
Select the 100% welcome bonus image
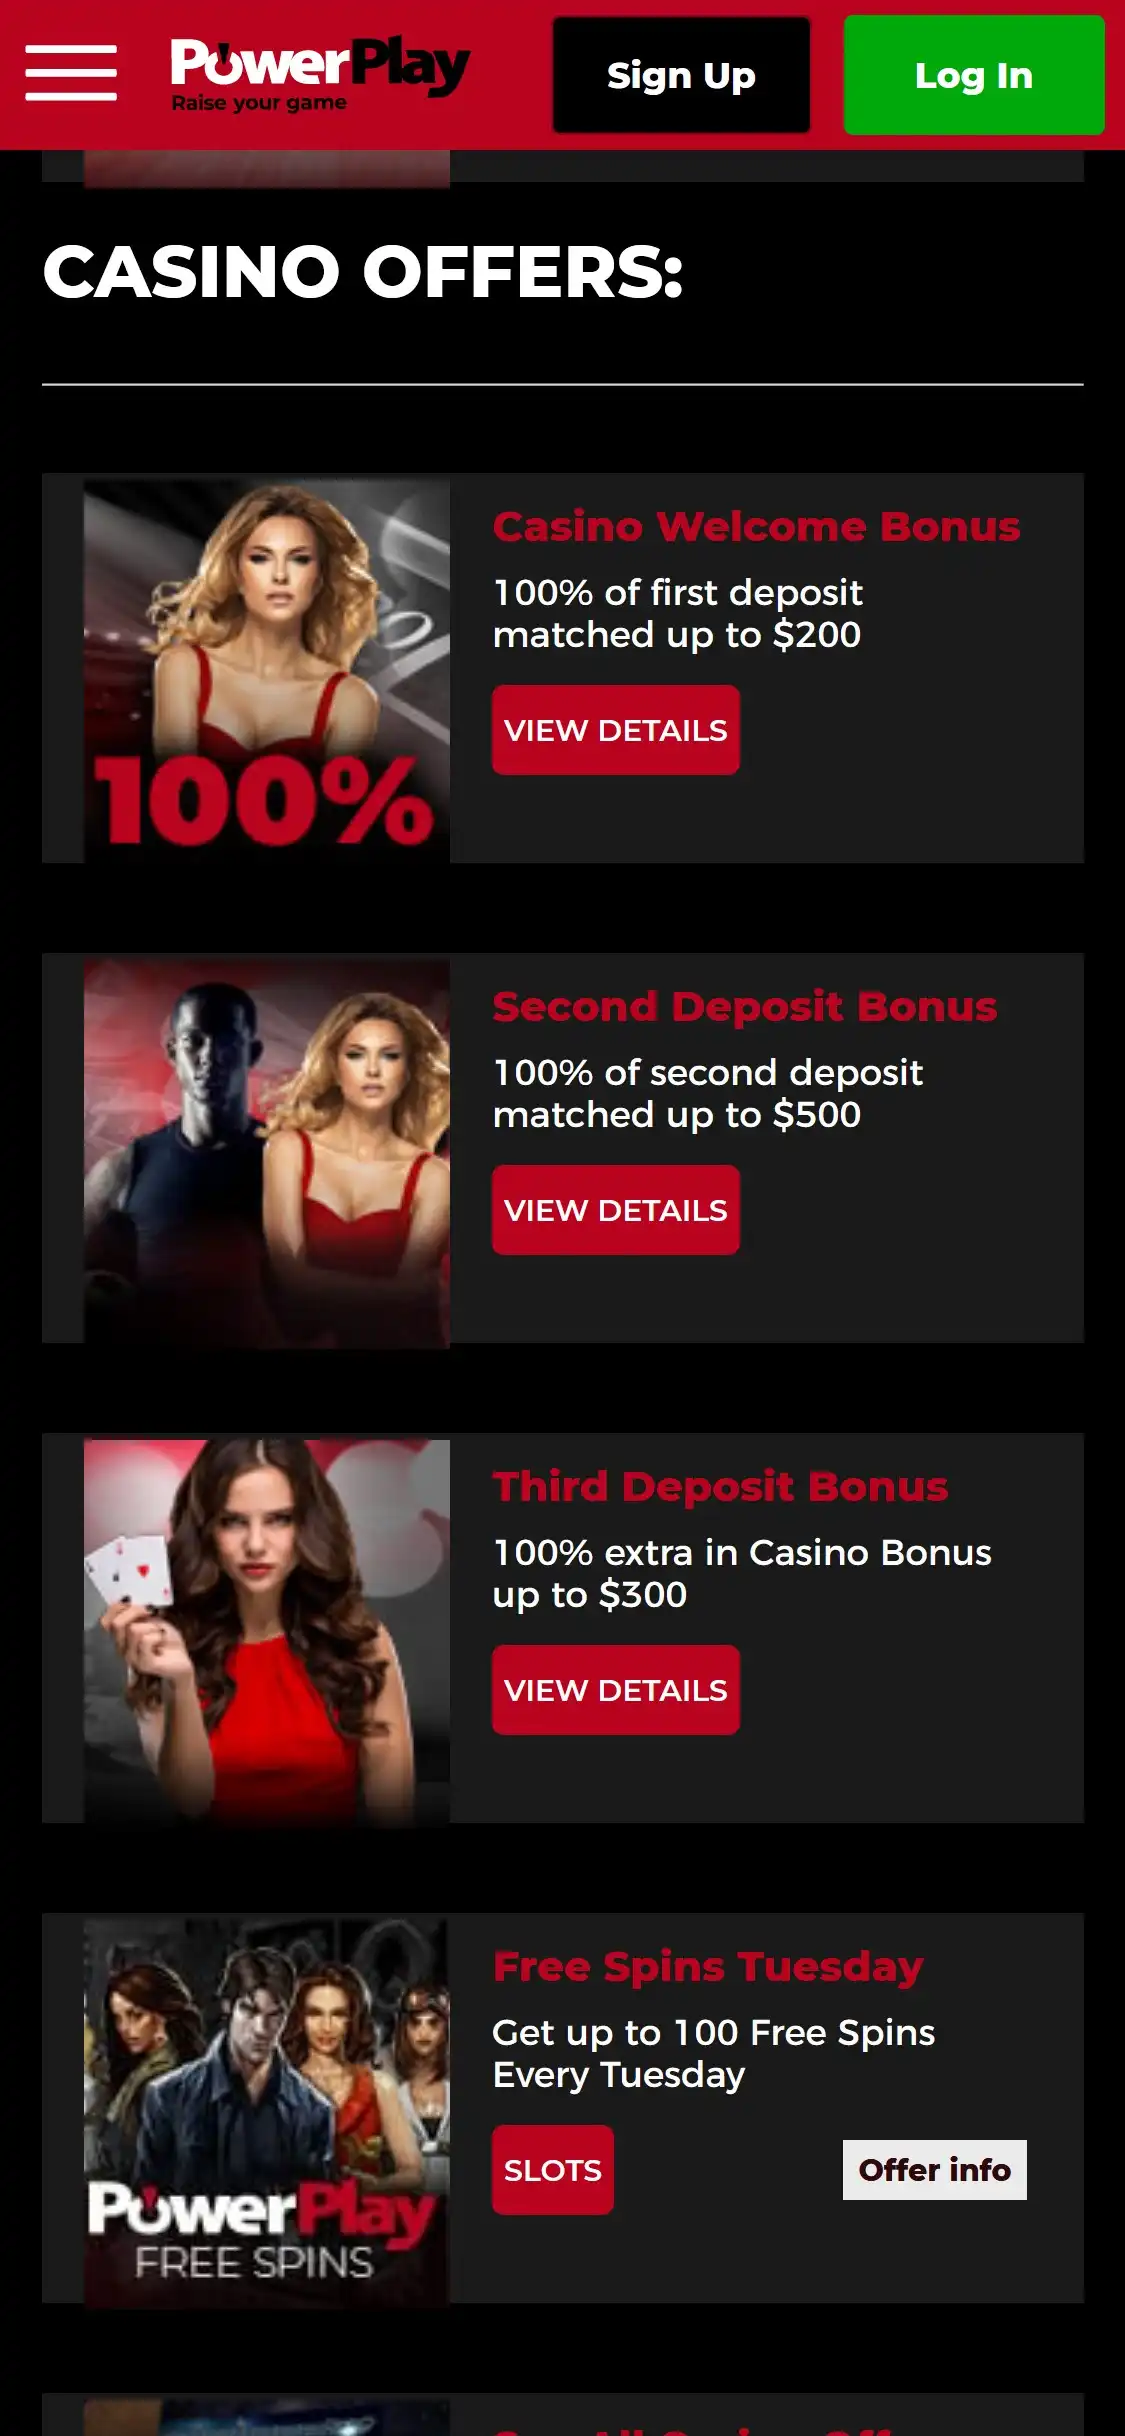(267, 670)
